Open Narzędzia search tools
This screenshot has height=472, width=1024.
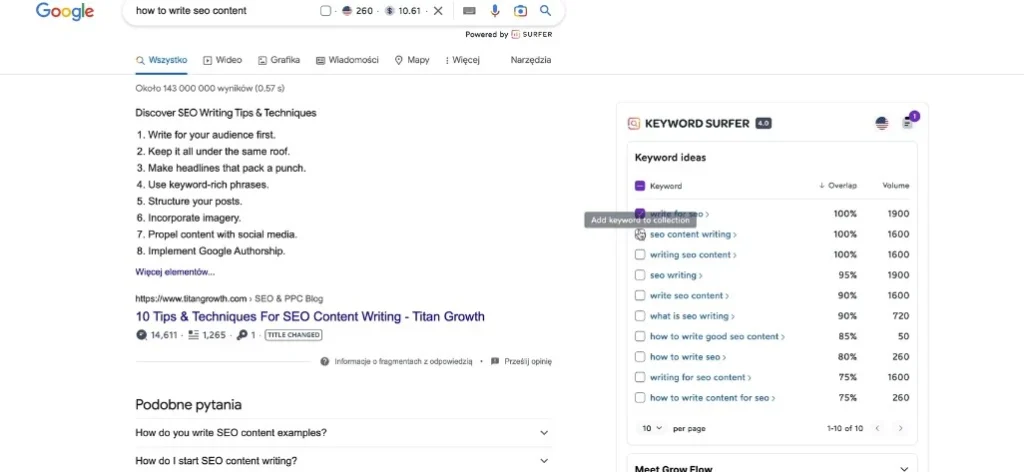point(531,60)
